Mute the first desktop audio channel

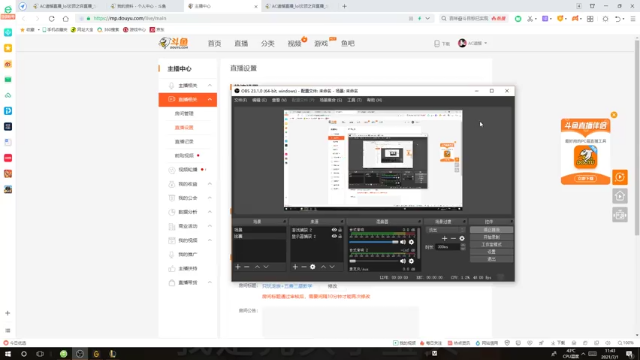pyautogui.click(x=403, y=242)
